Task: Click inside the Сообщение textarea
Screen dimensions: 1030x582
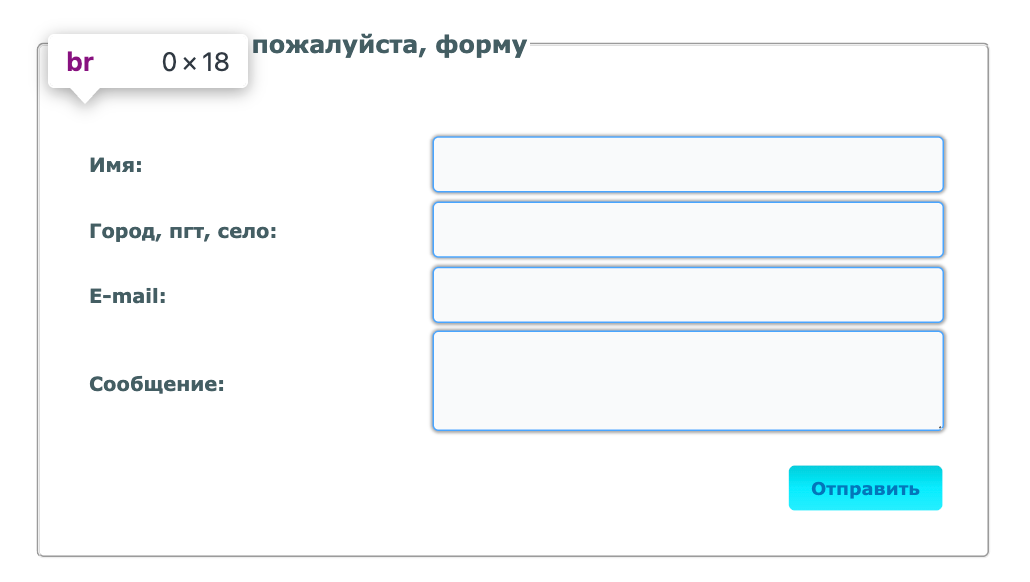Action: [x=687, y=380]
